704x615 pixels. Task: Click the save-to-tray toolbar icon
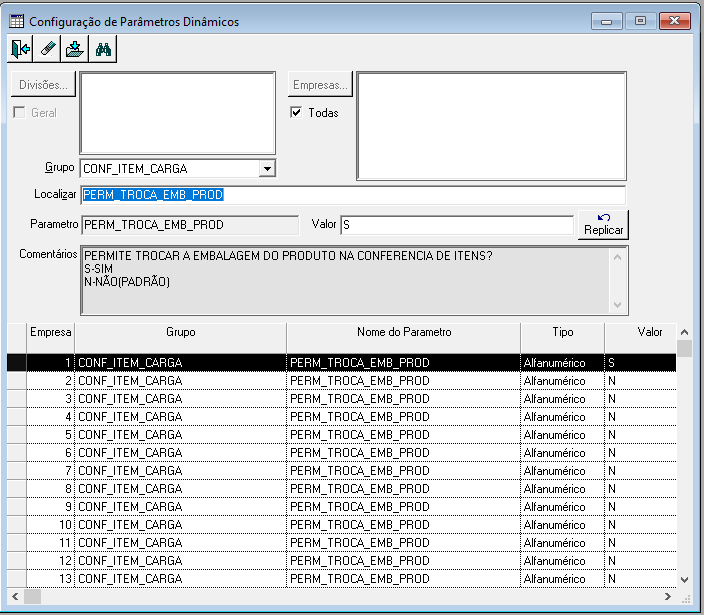coord(75,48)
